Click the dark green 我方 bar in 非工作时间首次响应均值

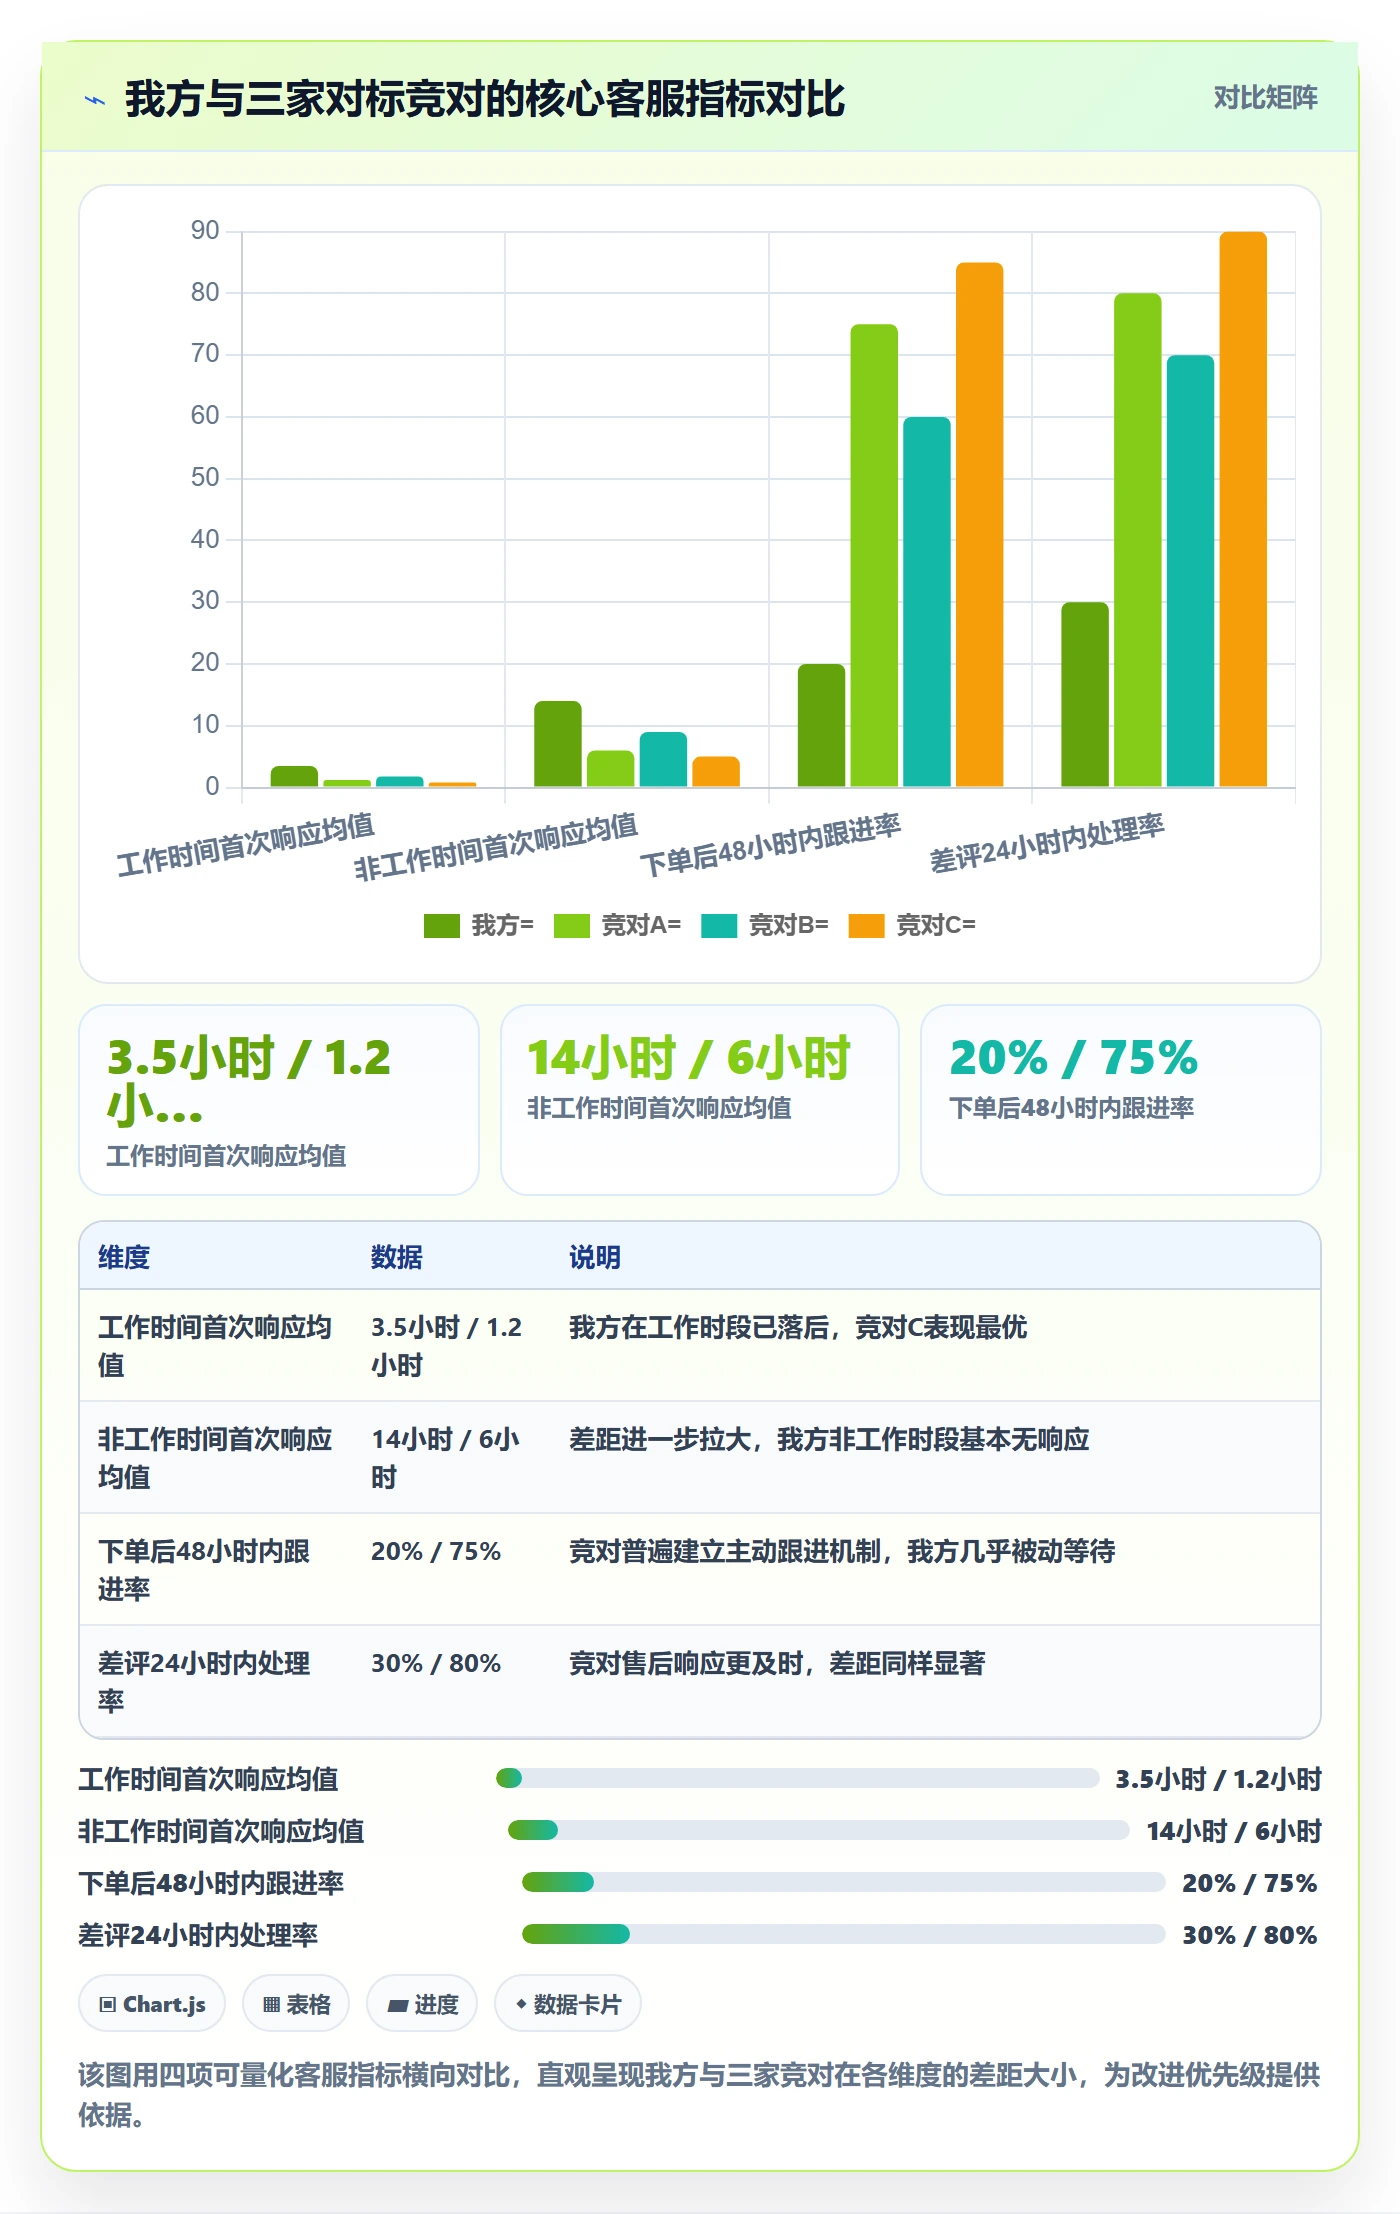pos(558,743)
